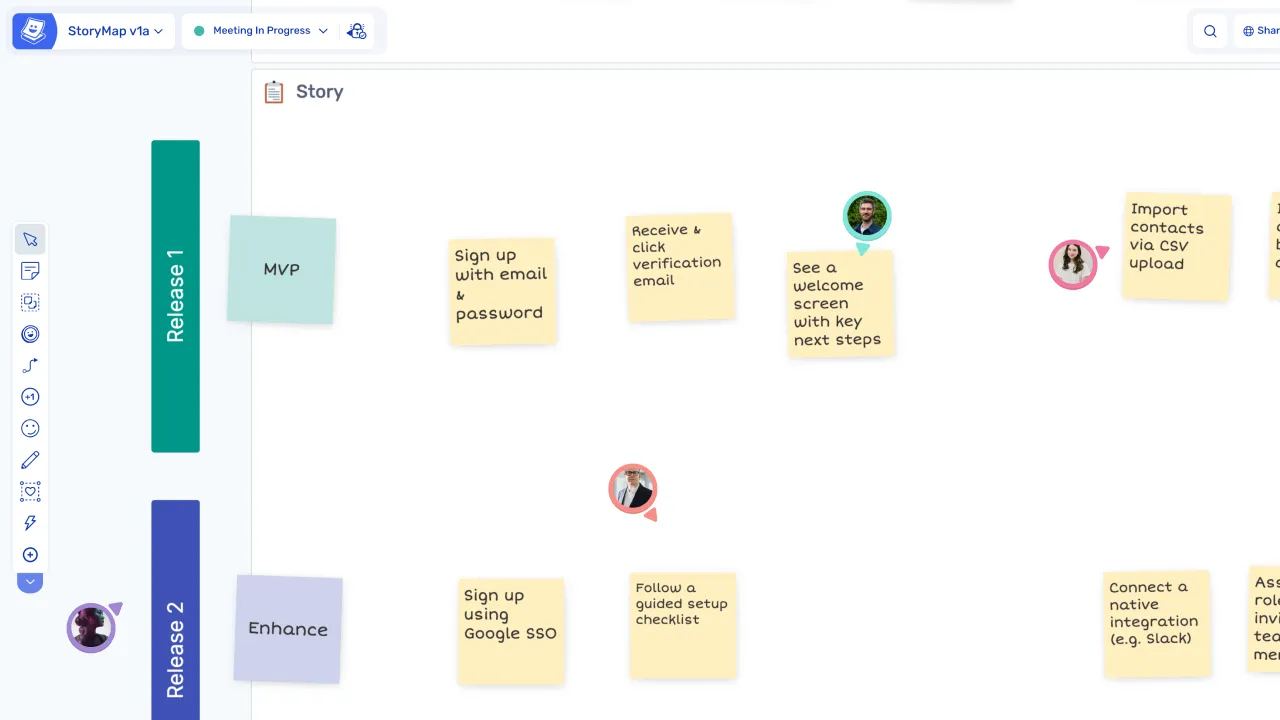
Task: Click the app logo home button
Action: coord(34,31)
